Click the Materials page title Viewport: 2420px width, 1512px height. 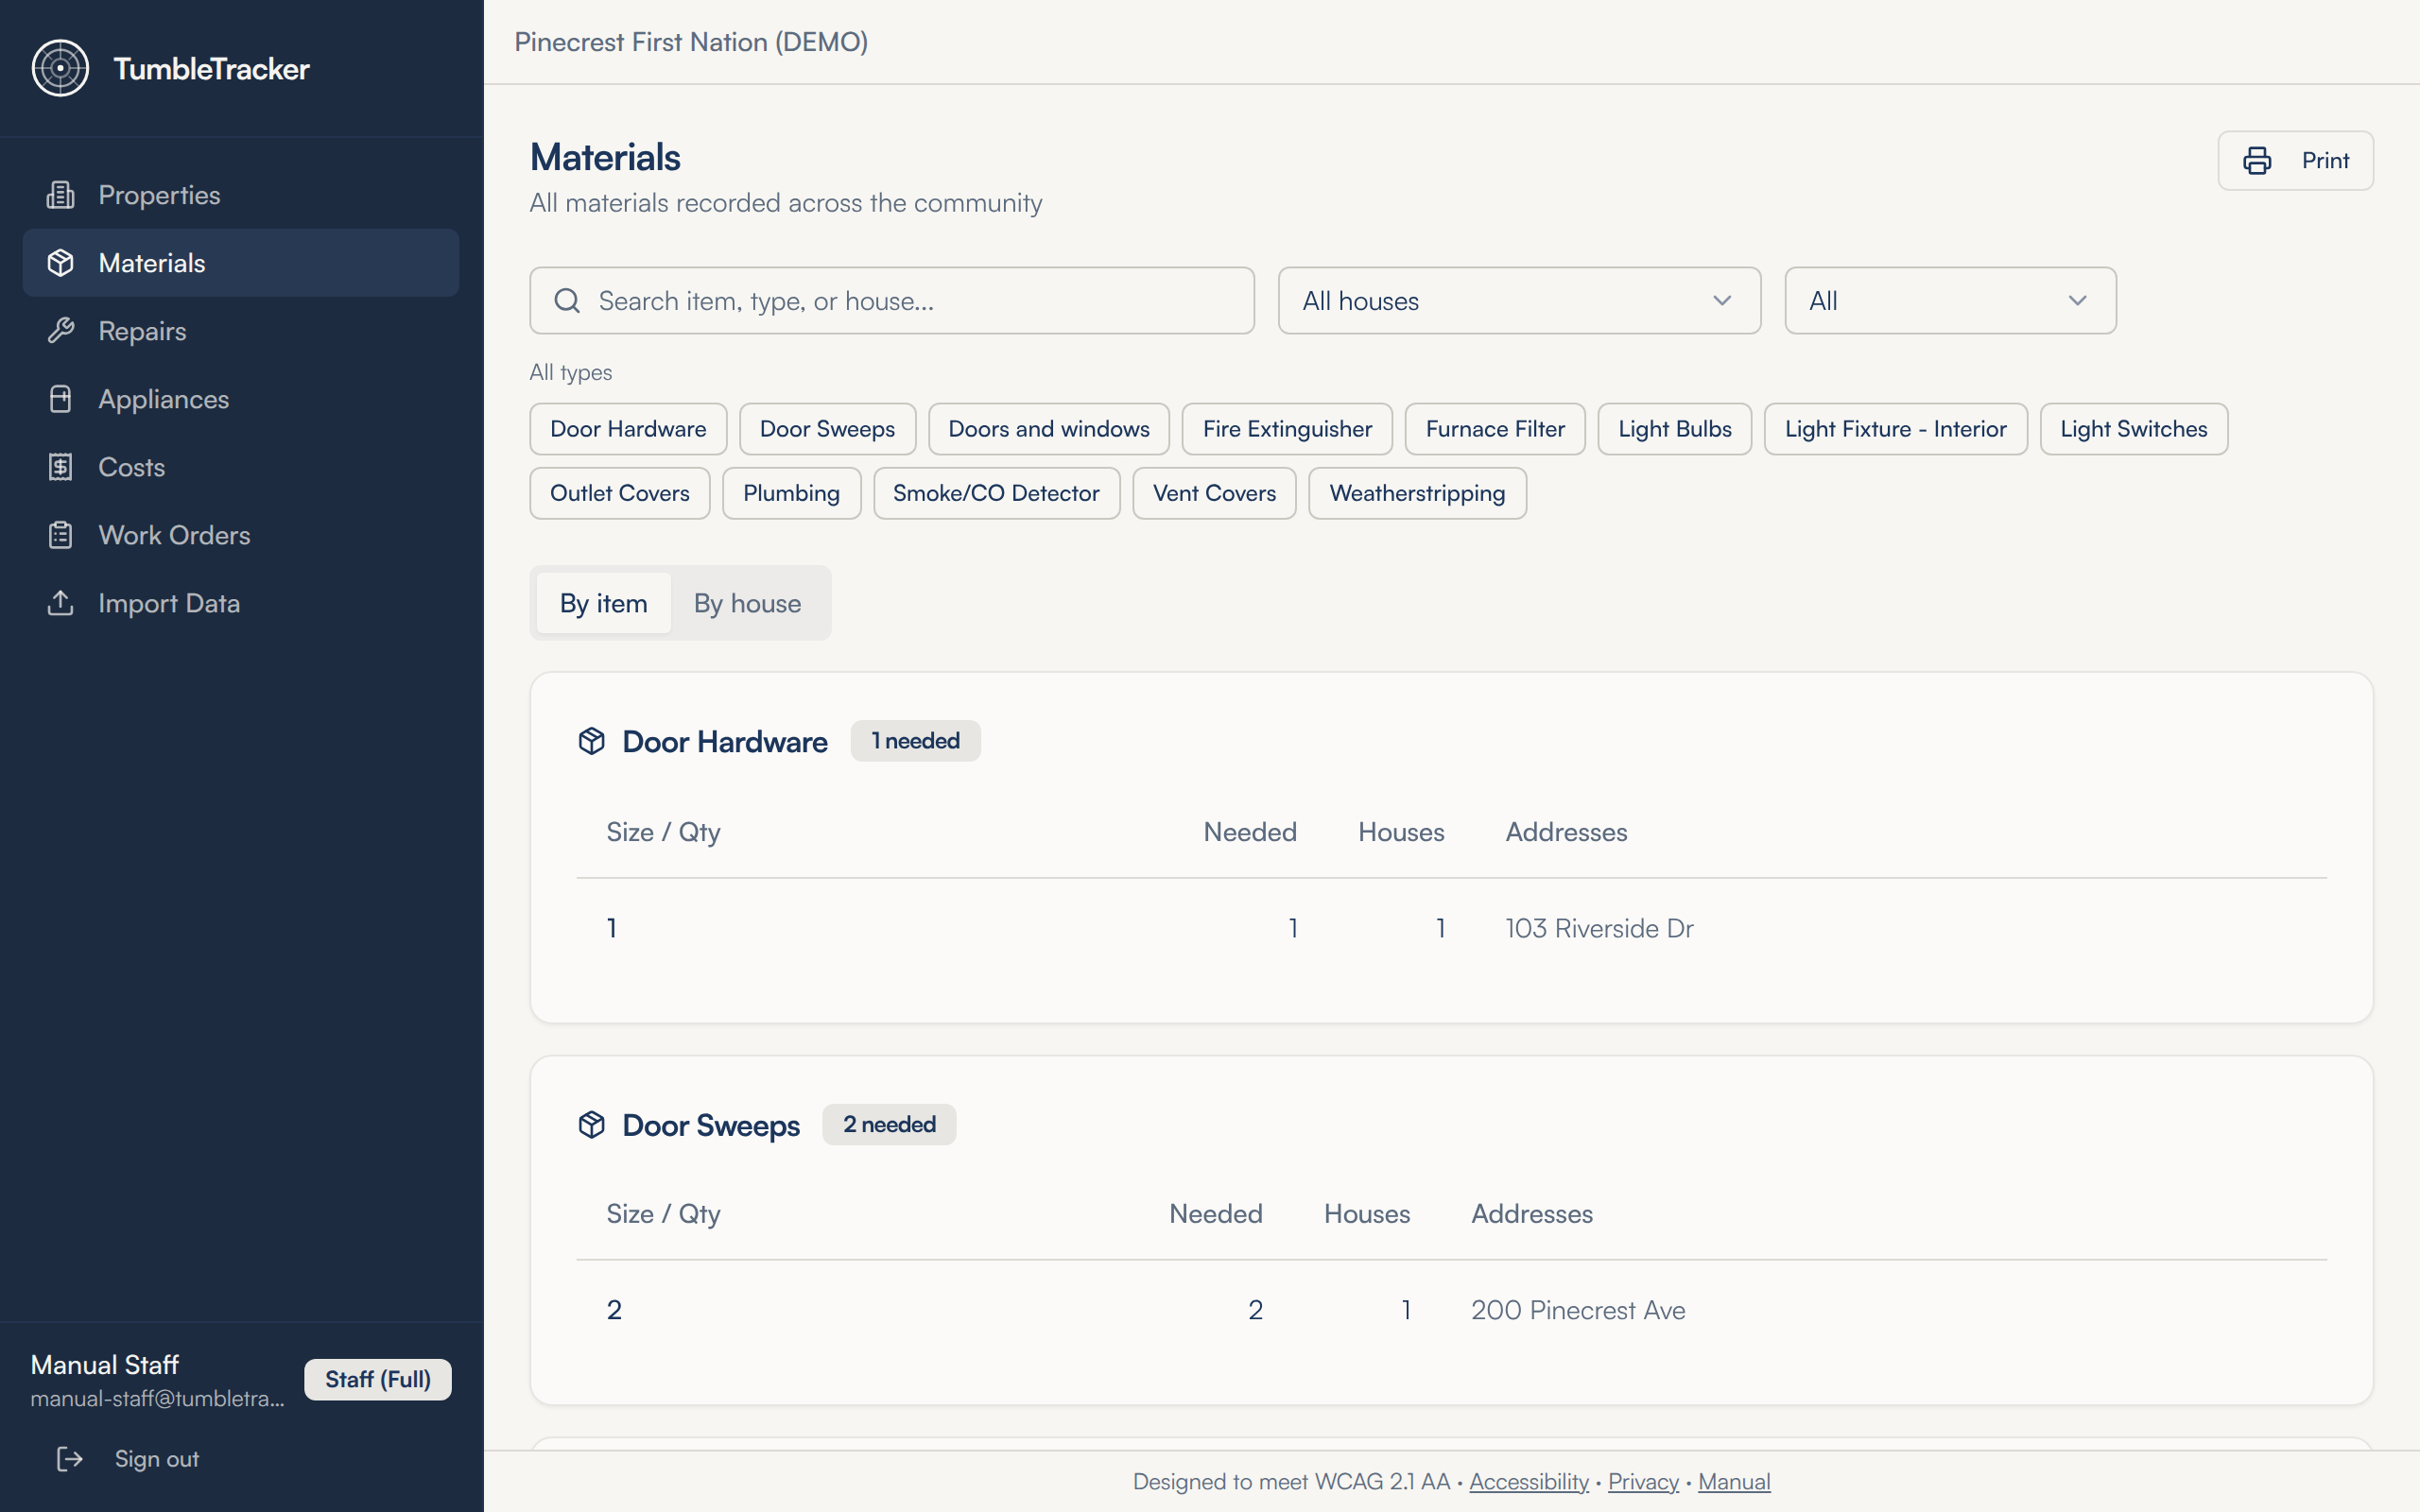605,158
